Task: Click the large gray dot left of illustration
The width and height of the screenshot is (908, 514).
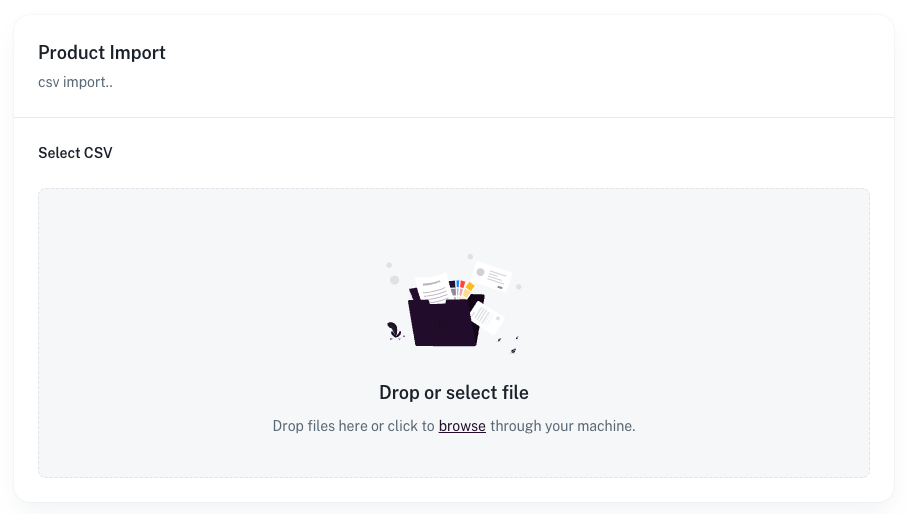Action: pos(394,280)
